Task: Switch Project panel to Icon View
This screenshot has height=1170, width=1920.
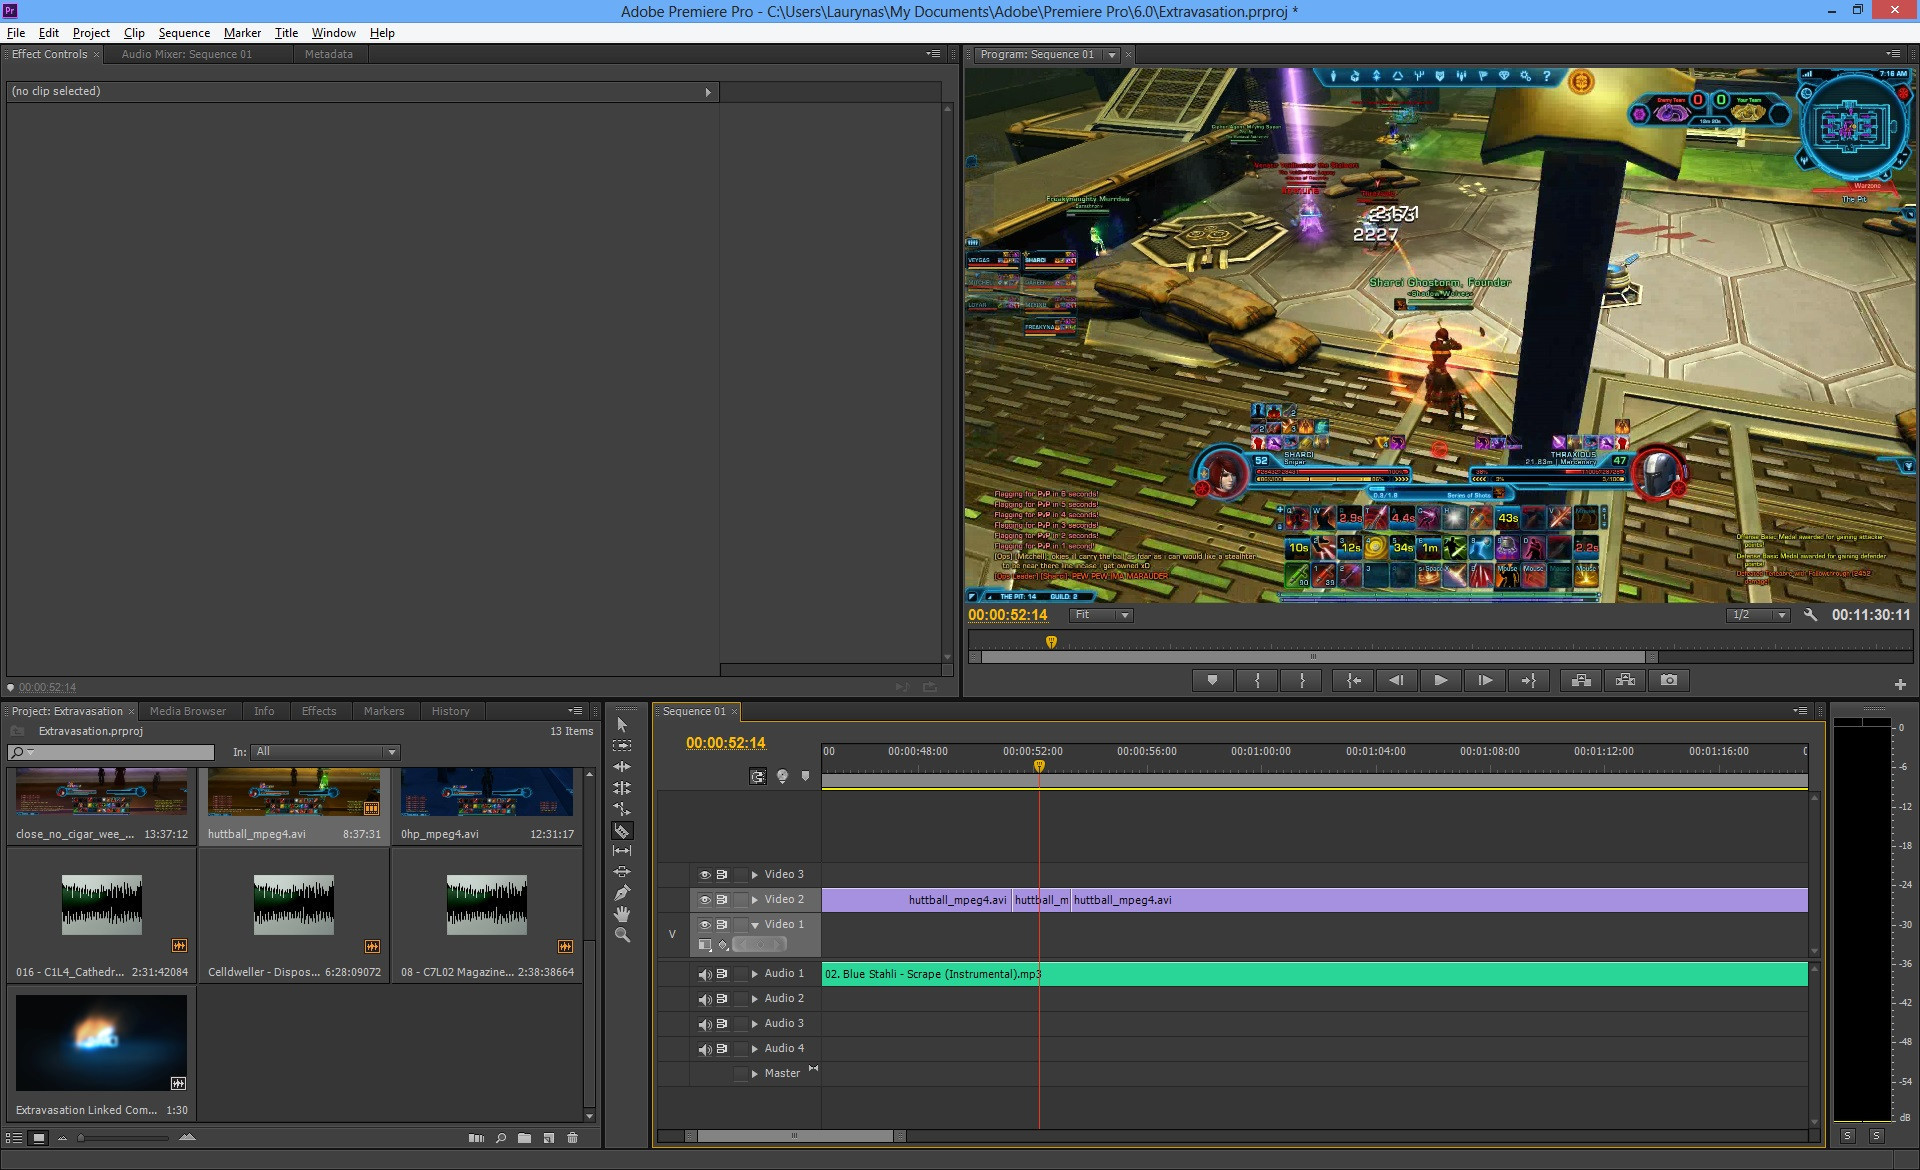Action: pyautogui.click(x=38, y=1138)
